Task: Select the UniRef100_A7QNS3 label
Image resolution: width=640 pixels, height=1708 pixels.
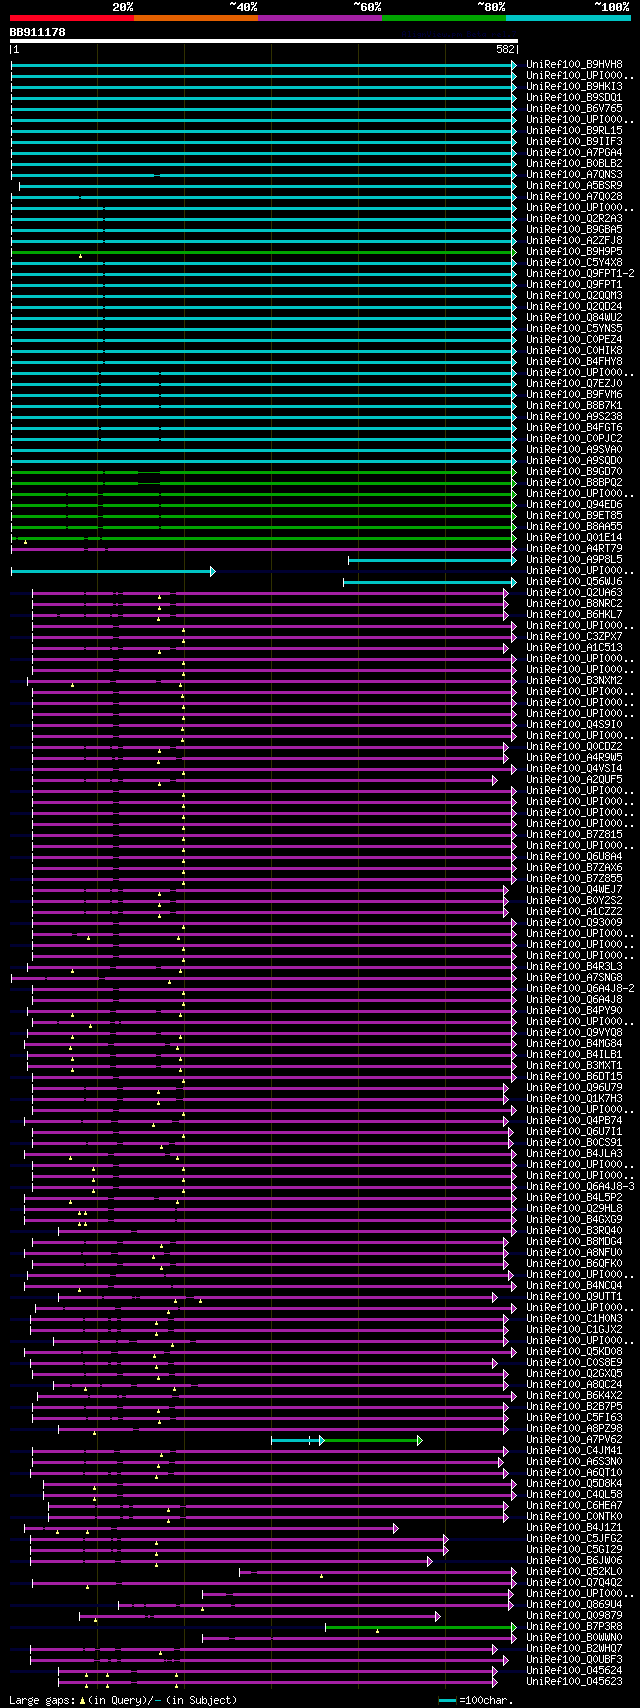Action: (574, 174)
